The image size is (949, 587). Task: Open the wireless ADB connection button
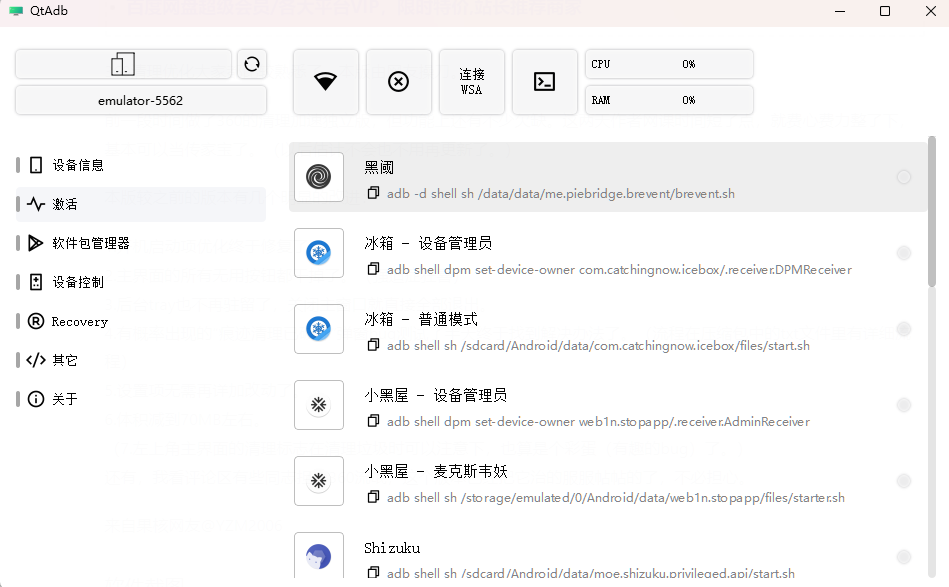click(326, 82)
